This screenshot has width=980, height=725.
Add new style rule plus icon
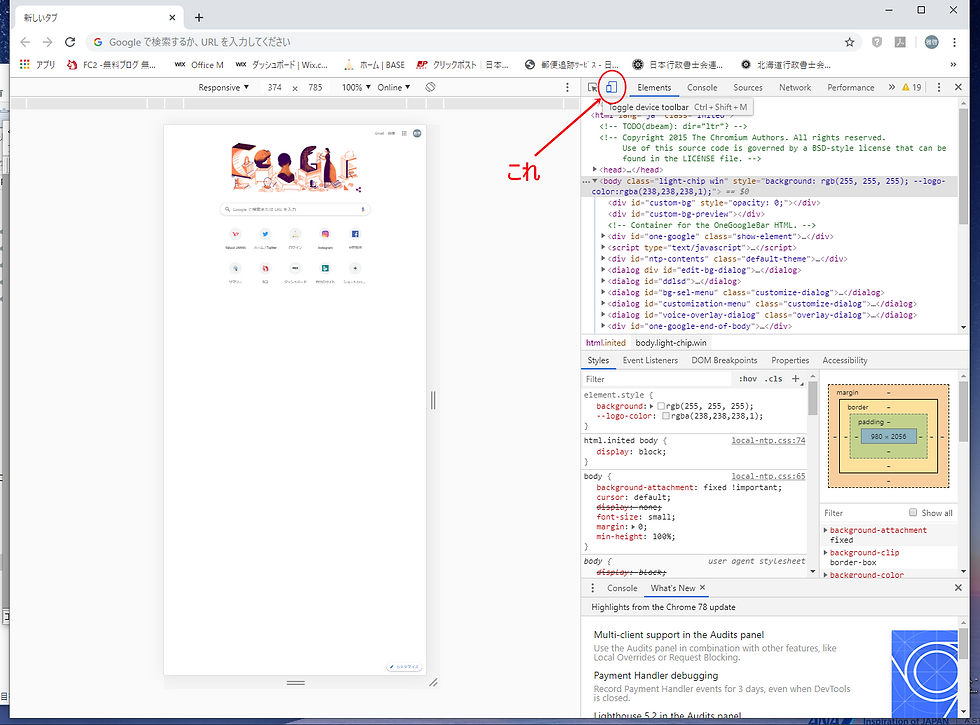(x=796, y=379)
